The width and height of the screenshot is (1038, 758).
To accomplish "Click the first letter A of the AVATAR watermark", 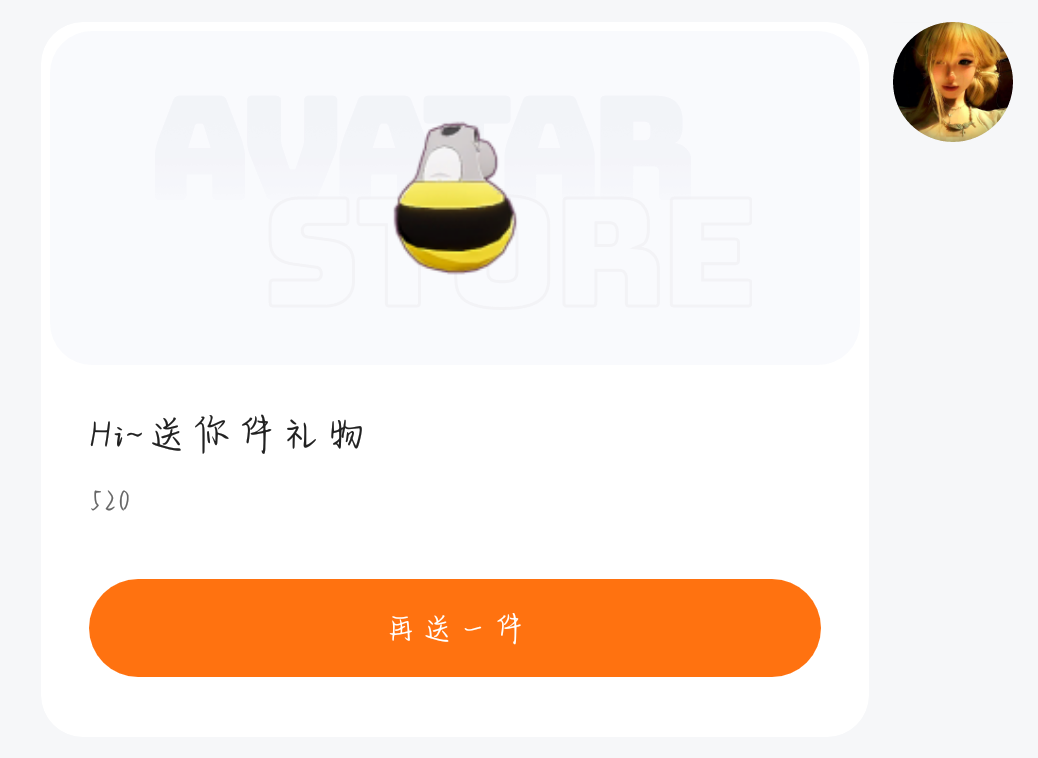I will pos(201,147).
